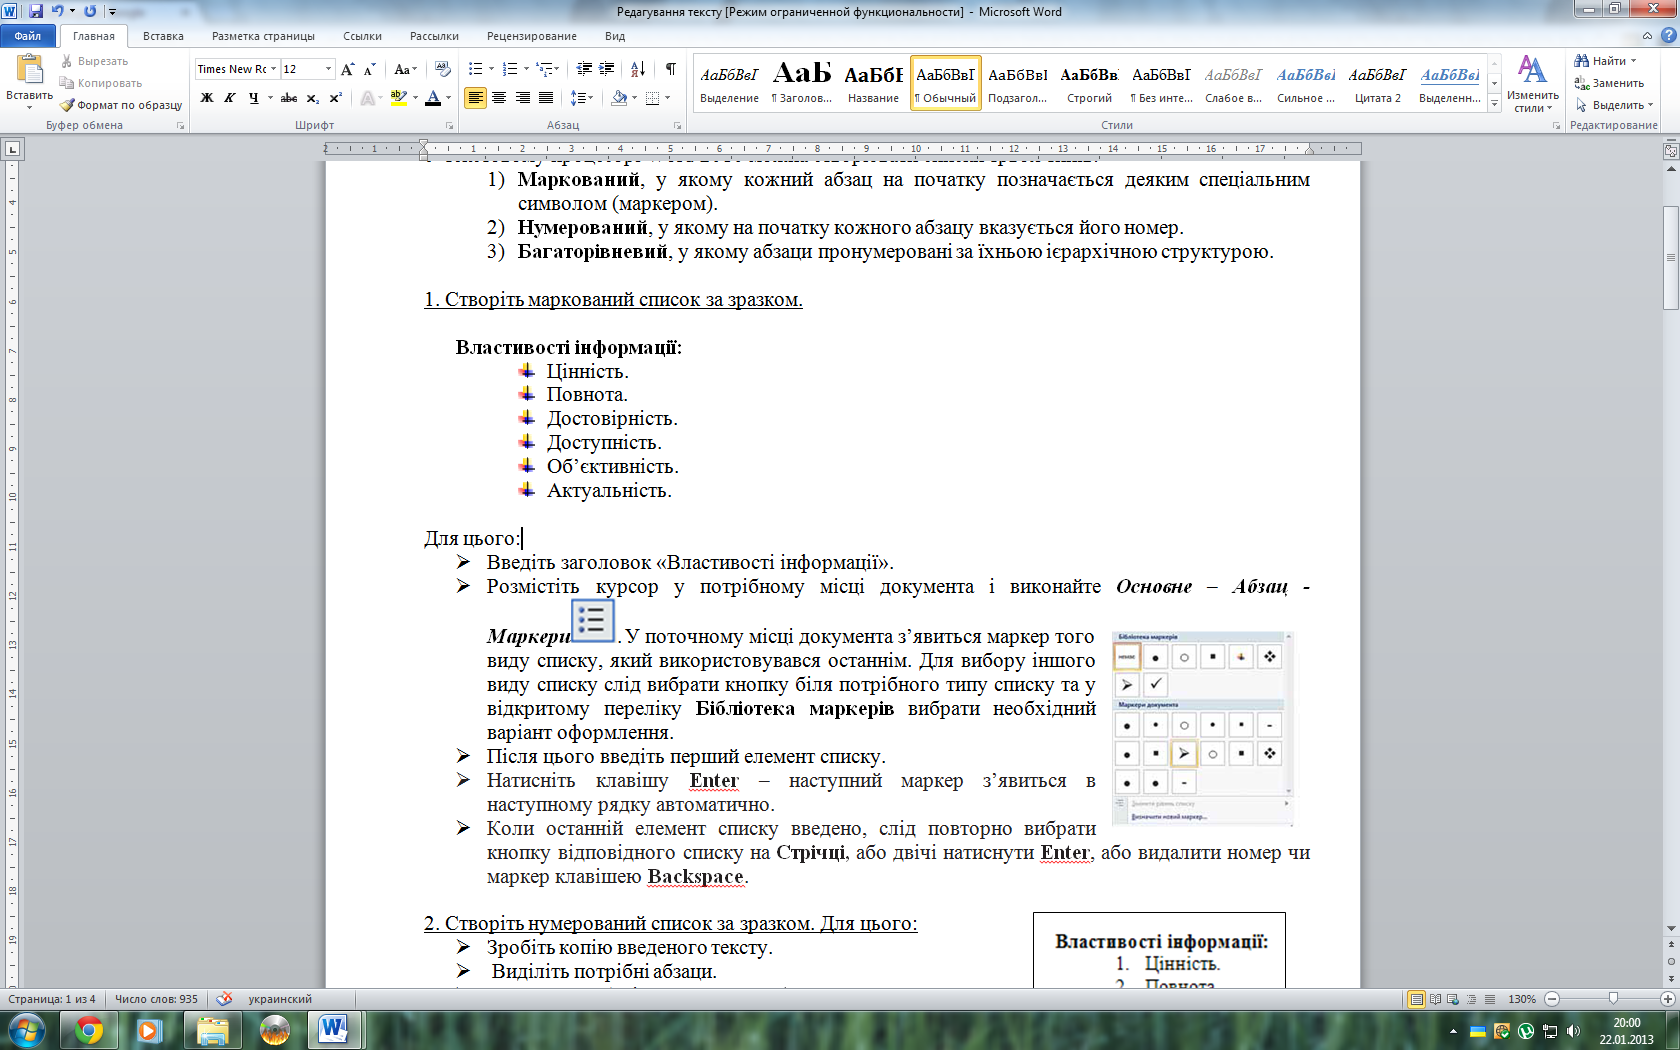Screen dimensions: 1680x1050
Task: Toggle Italic (К) formatting
Action: pyautogui.click(x=230, y=98)
